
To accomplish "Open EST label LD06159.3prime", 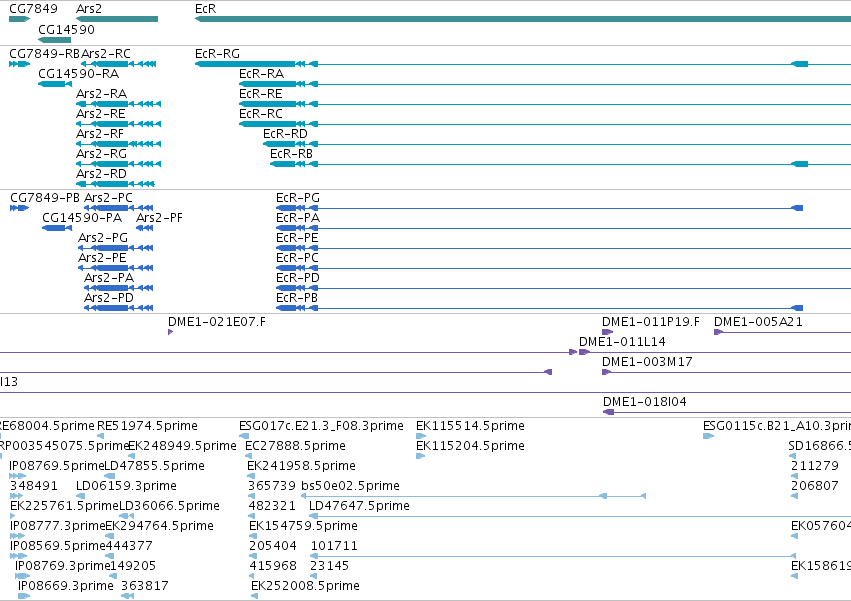I will click(x=126, y=487).
